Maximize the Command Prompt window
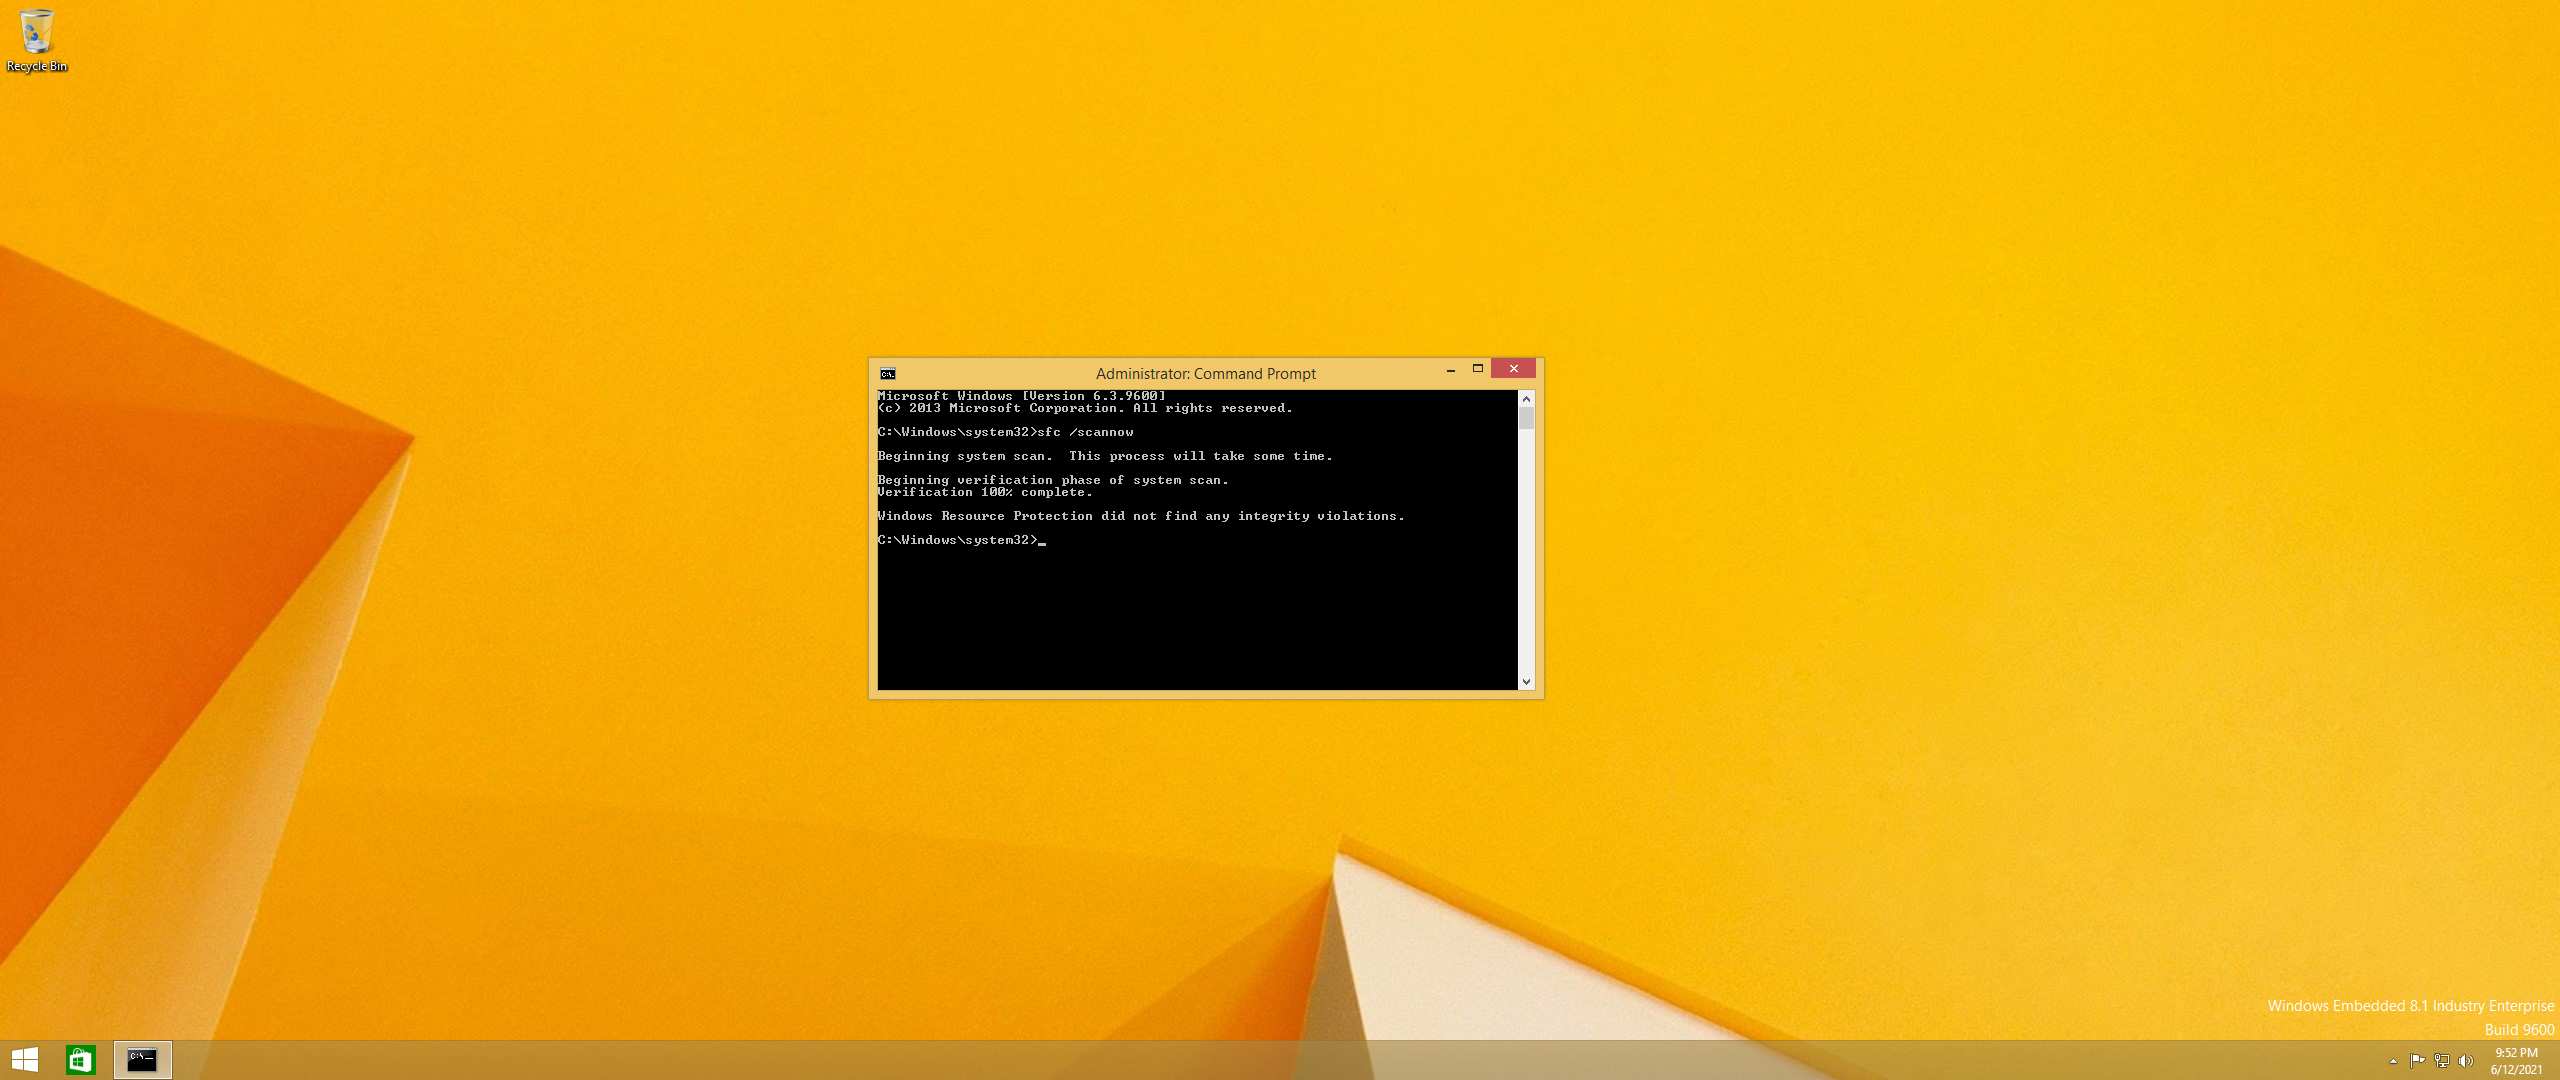Screen dimensions: 2560x1080 pos(1478,369)
